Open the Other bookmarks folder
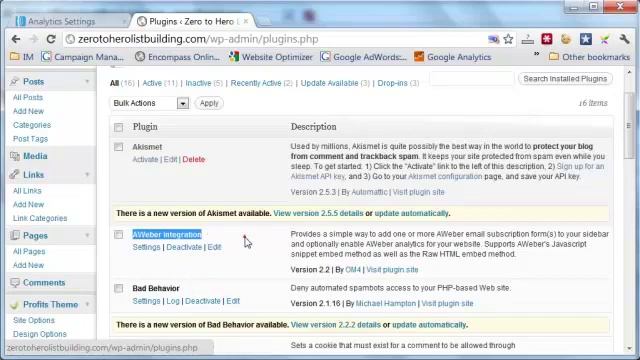The width and height of the screenshot is (640, 360). (x=589, y=57)
